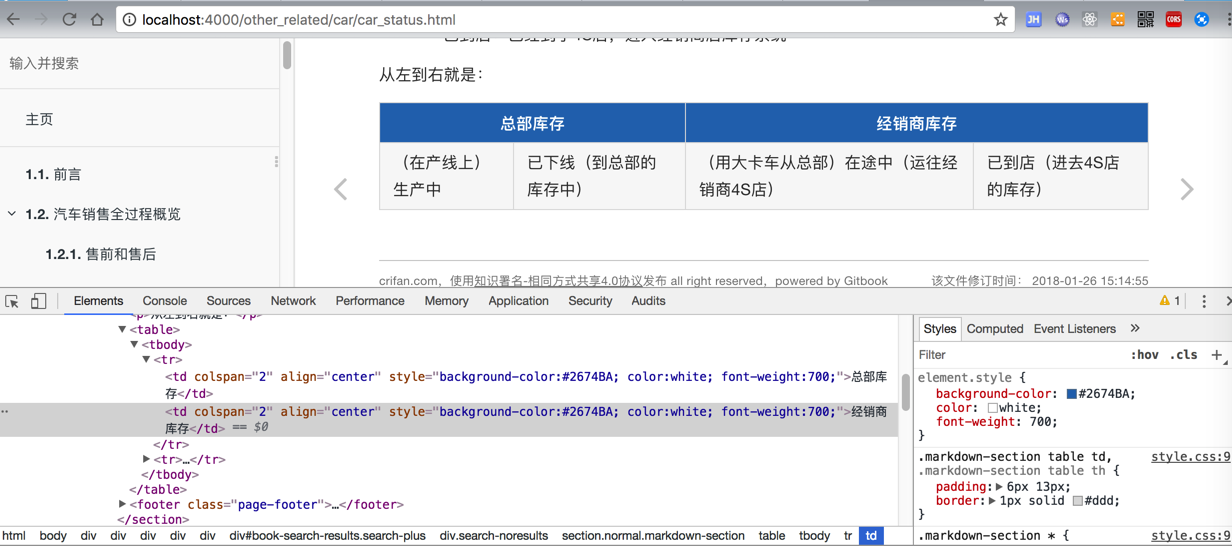
Task: Open the Chrome three-dot menu
Action: [x=1228, y=19]
